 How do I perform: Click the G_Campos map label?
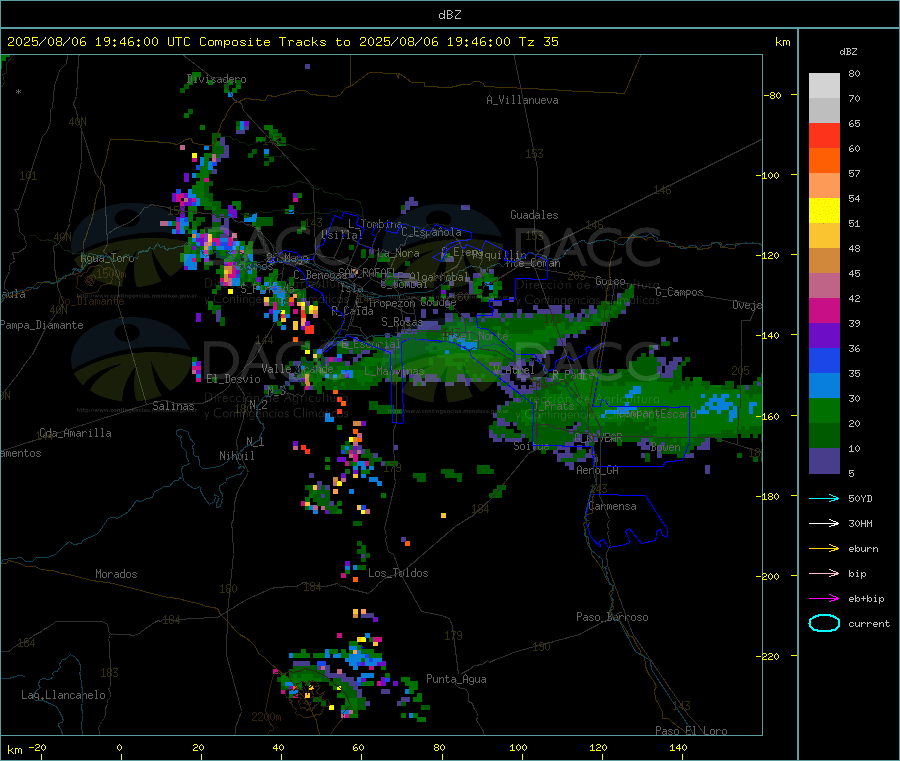[x=679, y=292]
